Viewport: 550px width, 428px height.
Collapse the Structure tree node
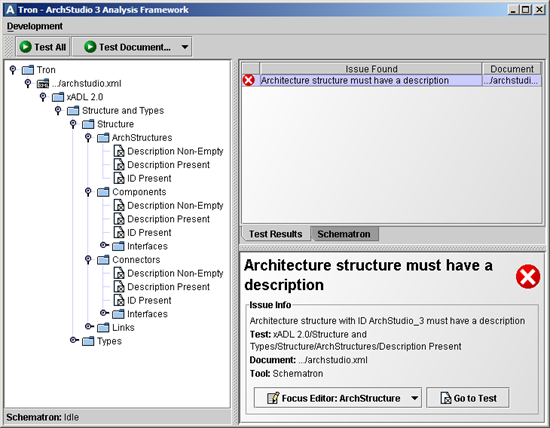73,124
